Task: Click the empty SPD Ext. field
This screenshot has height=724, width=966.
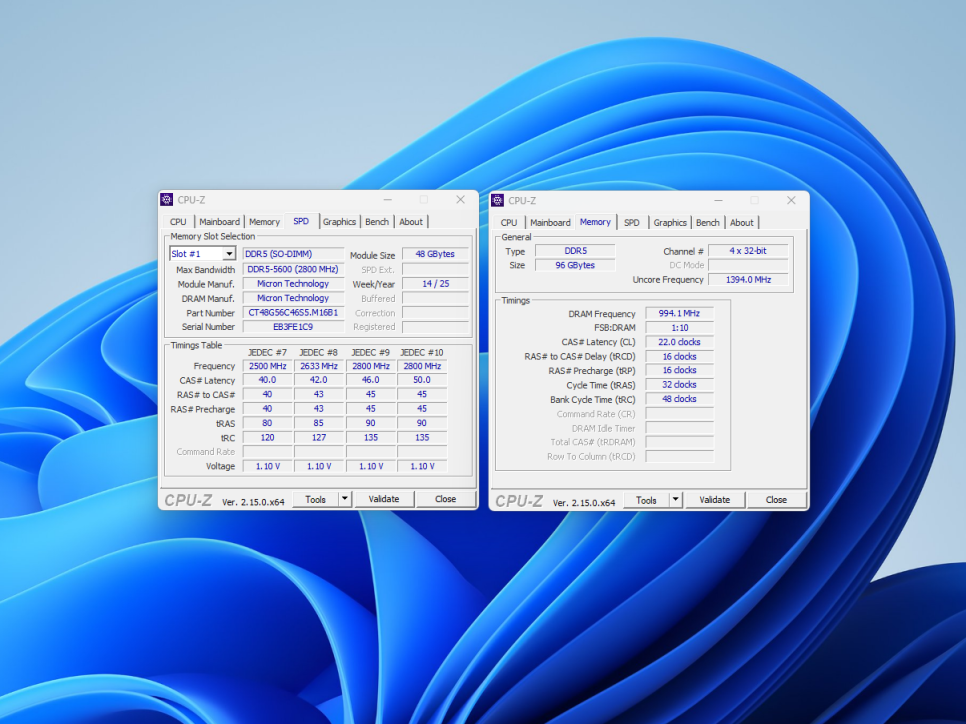Action: (x=435, y=269)
